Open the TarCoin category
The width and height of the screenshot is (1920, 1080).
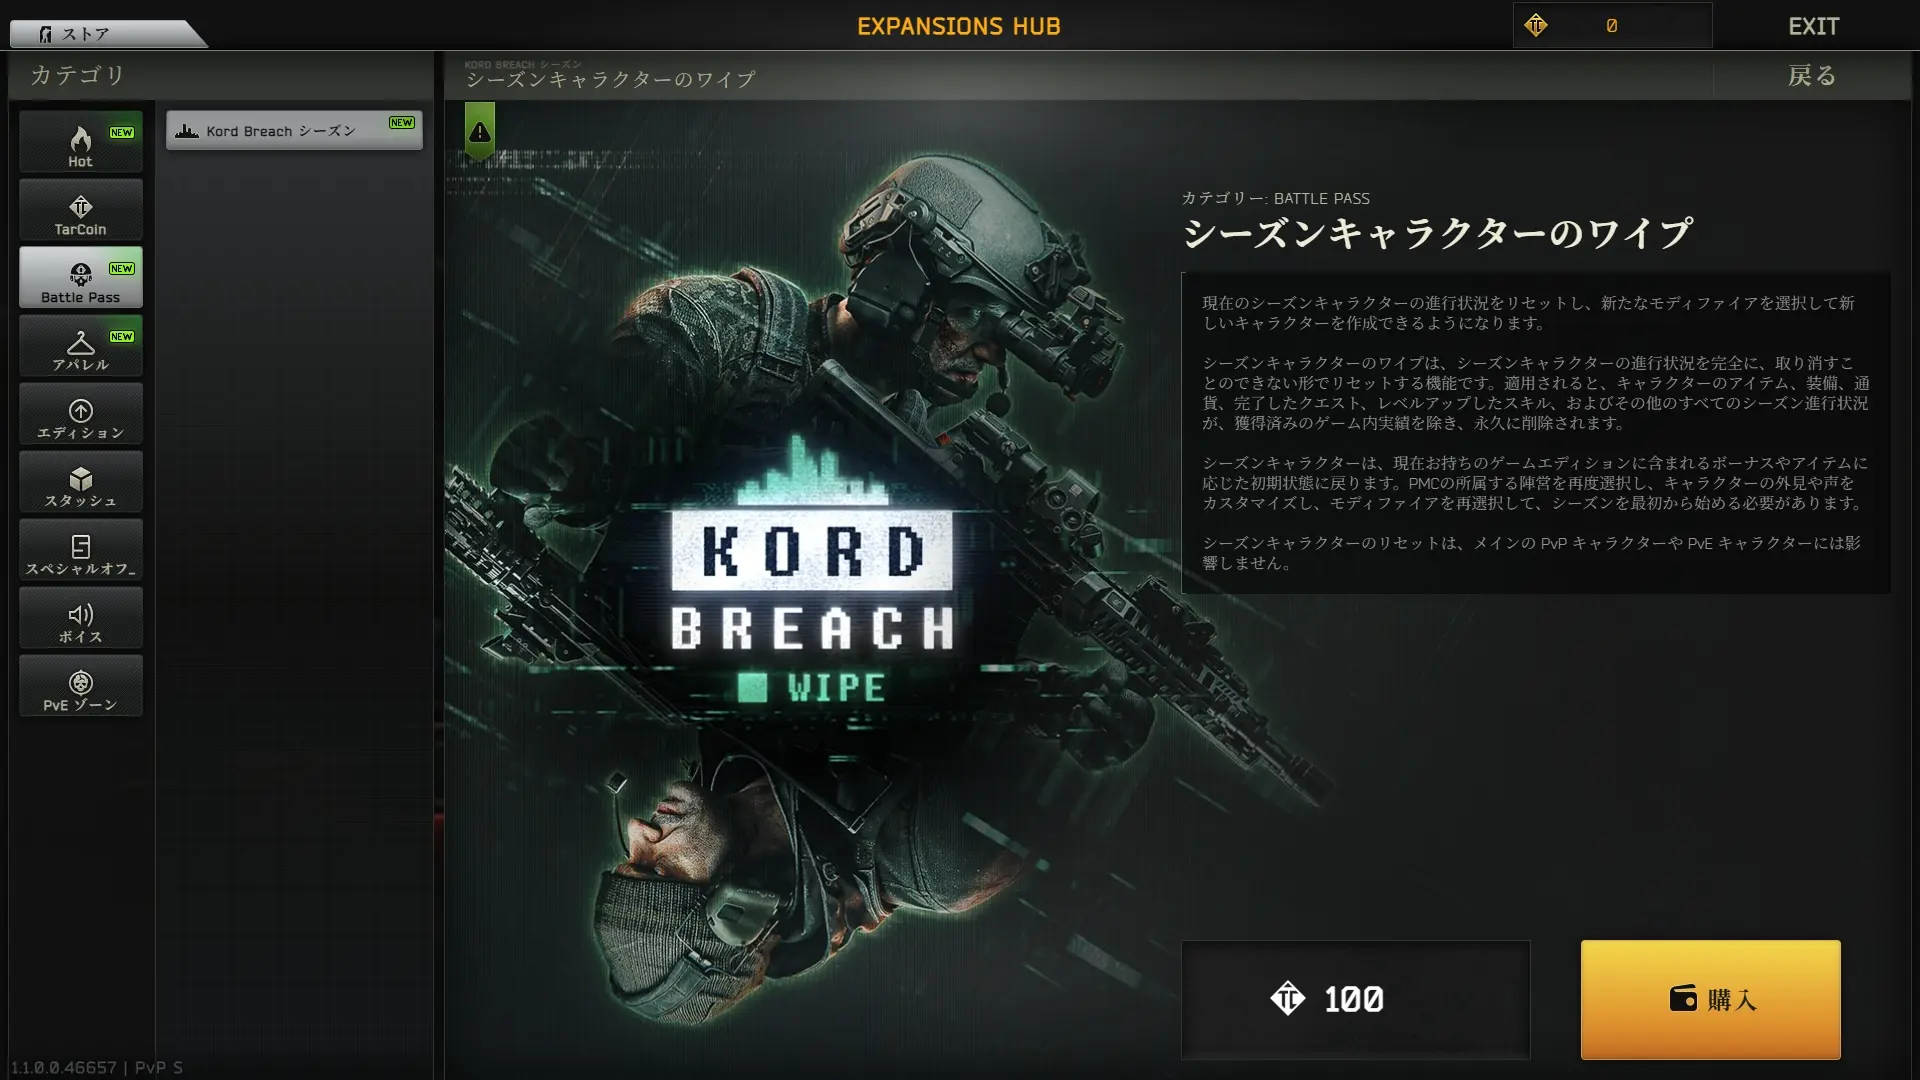click(x=81, y=209)
